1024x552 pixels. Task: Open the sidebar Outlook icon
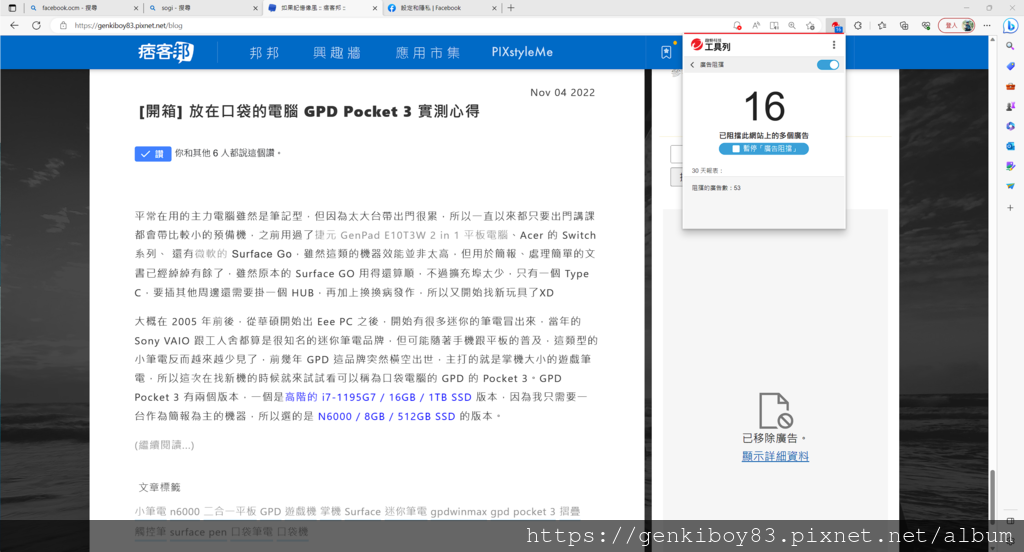point(1010,146)
